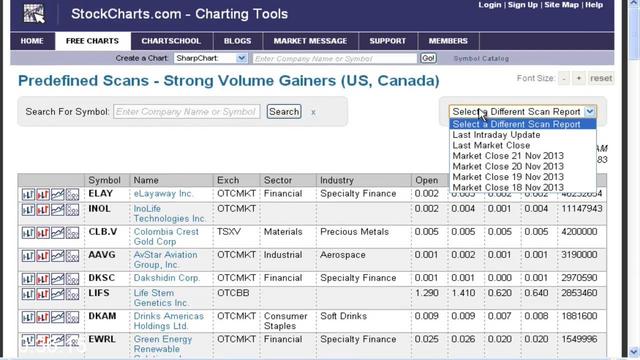Open the Symbol Catalog link
This screenshot has height=360, width=640.
coord(481,59)
